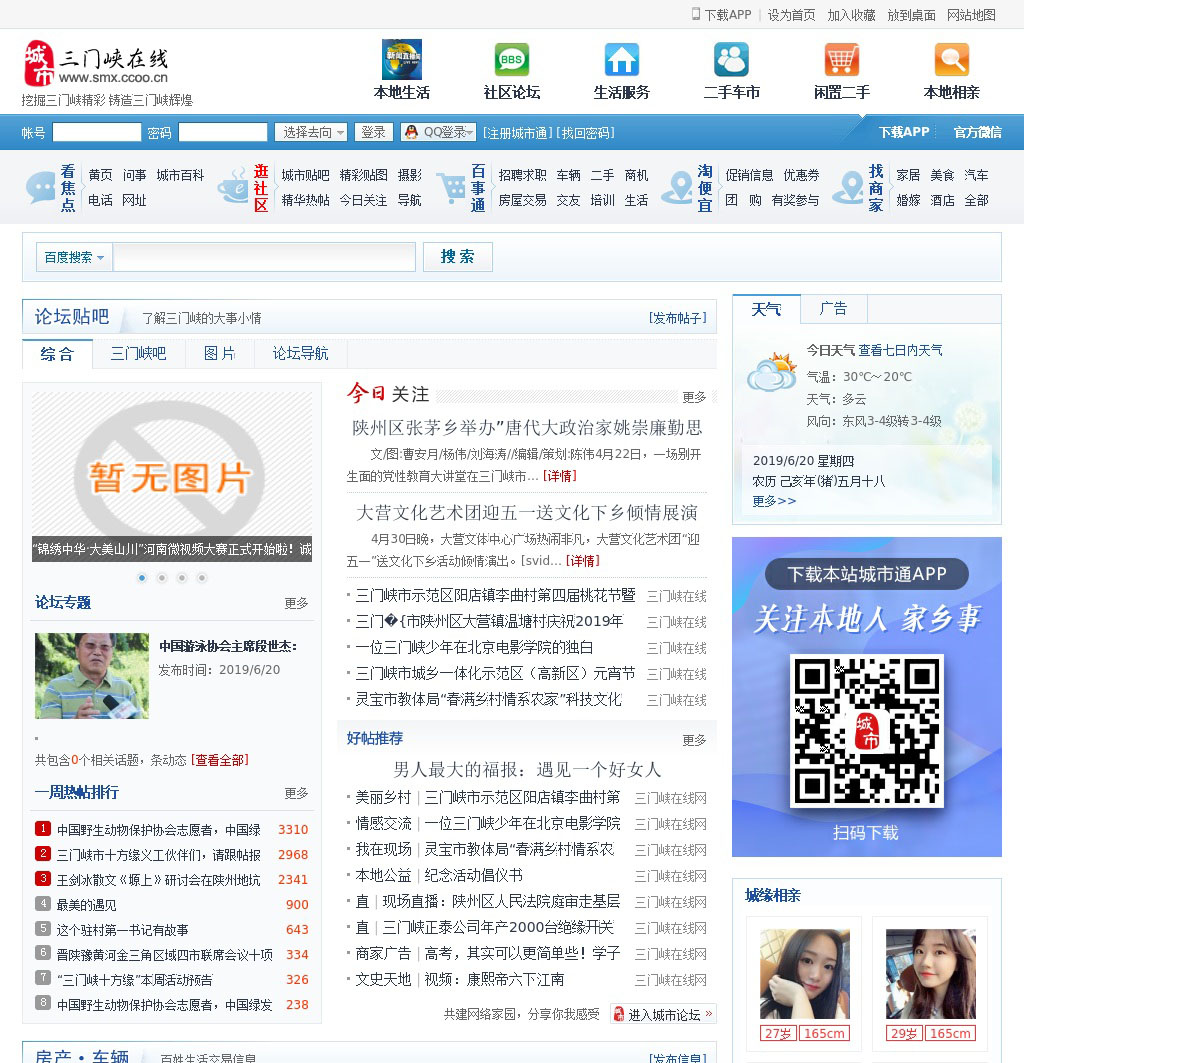Click the 社区论坛 BBS icon
The height and width of the screenshot is (1063, 1200).
(511, 60)
